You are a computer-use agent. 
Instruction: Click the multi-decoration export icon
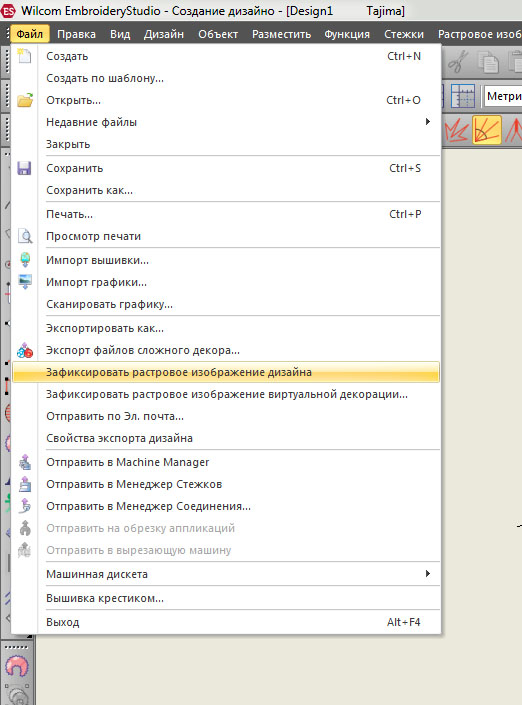[25, 350]
